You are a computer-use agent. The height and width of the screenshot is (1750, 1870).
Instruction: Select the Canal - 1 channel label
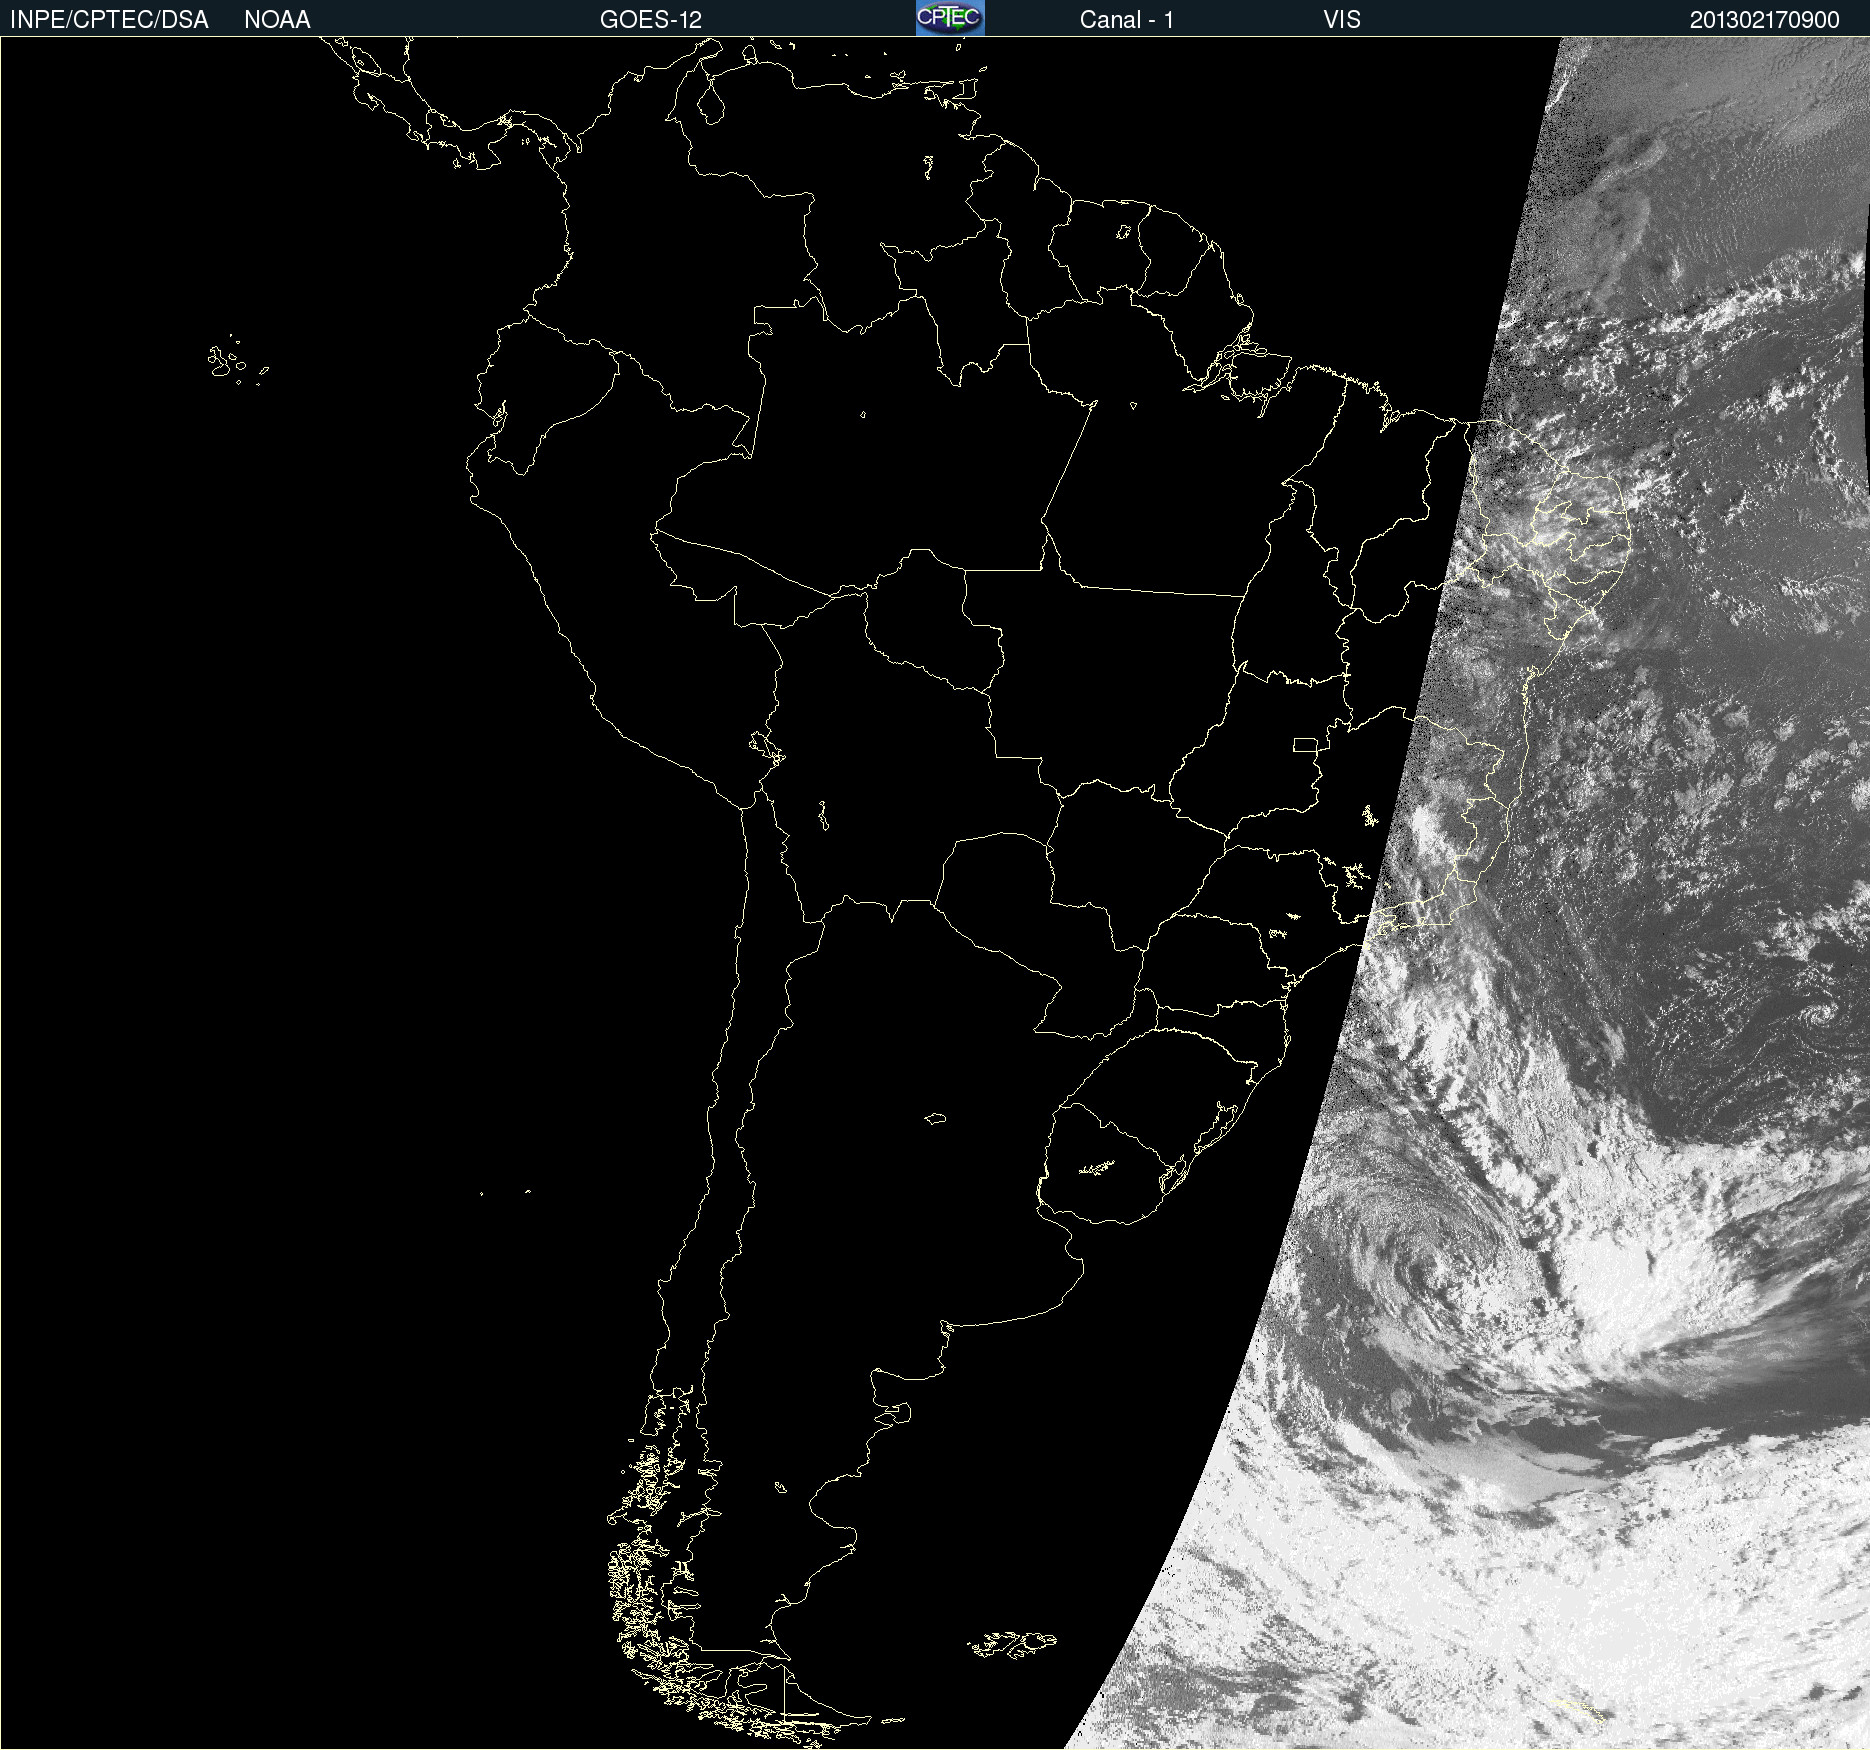pyautogui.click(x=1127, y=20)
